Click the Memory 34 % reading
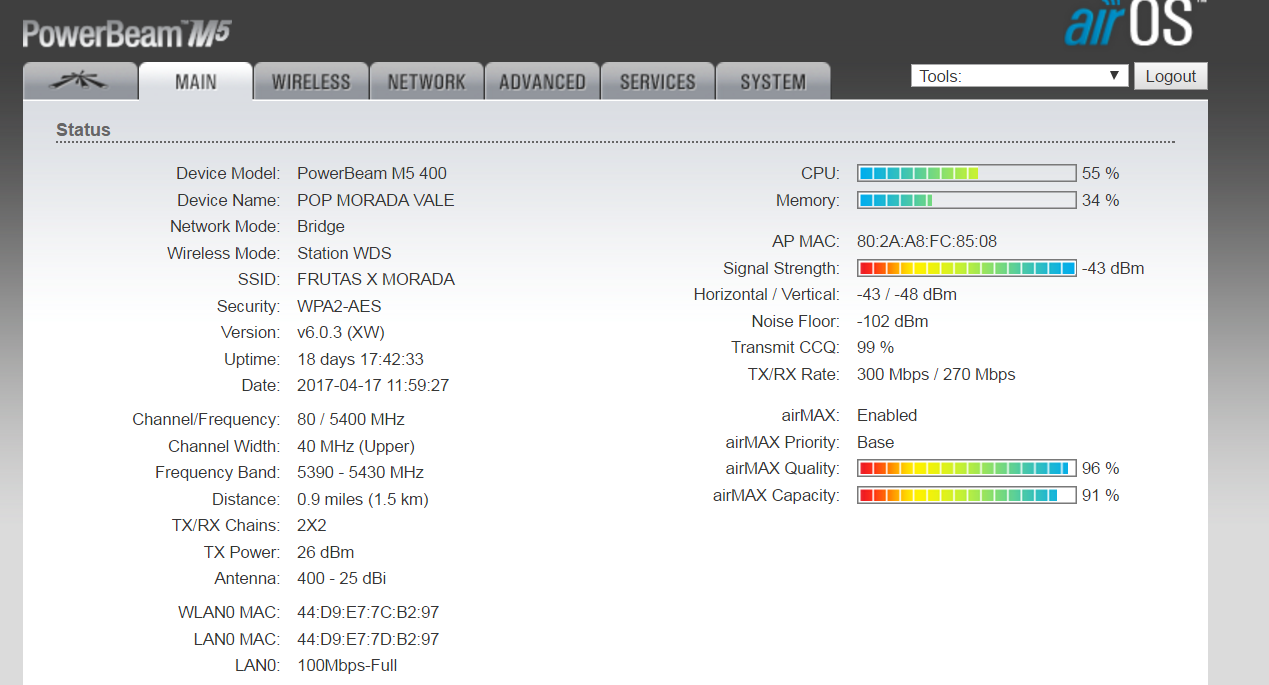 click(x=1101, y=200)
